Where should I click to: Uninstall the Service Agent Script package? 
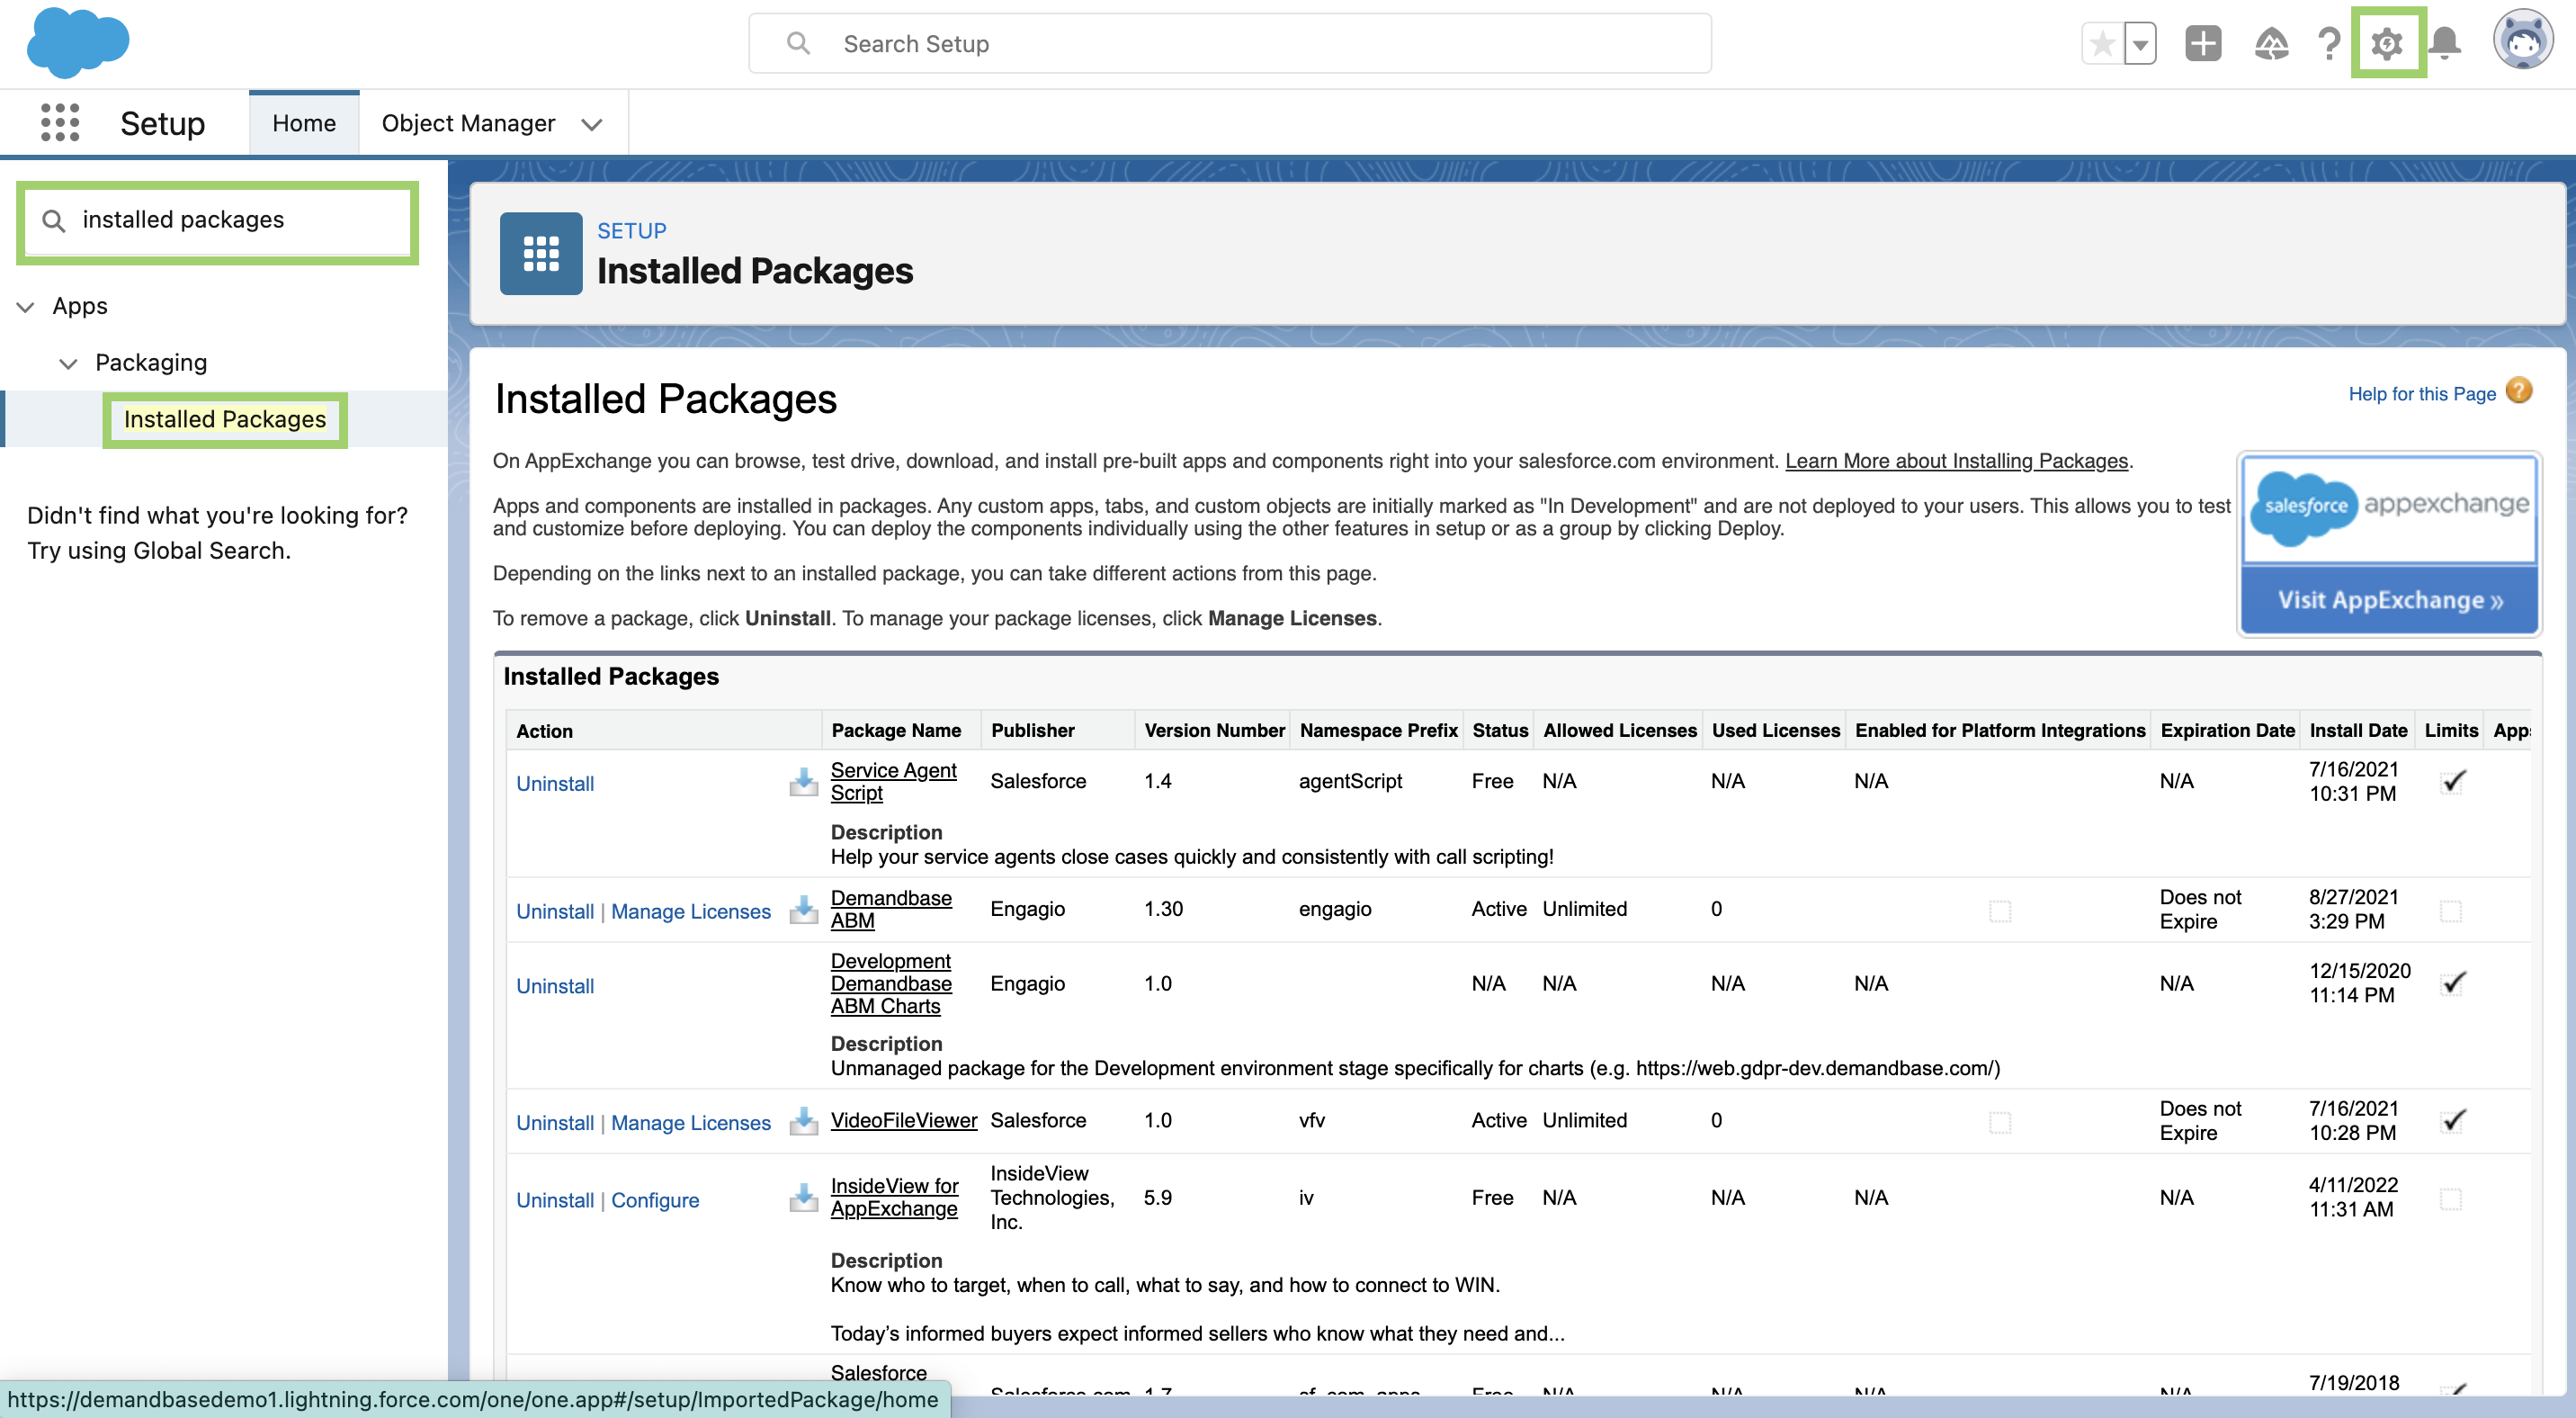click(555, 784)
